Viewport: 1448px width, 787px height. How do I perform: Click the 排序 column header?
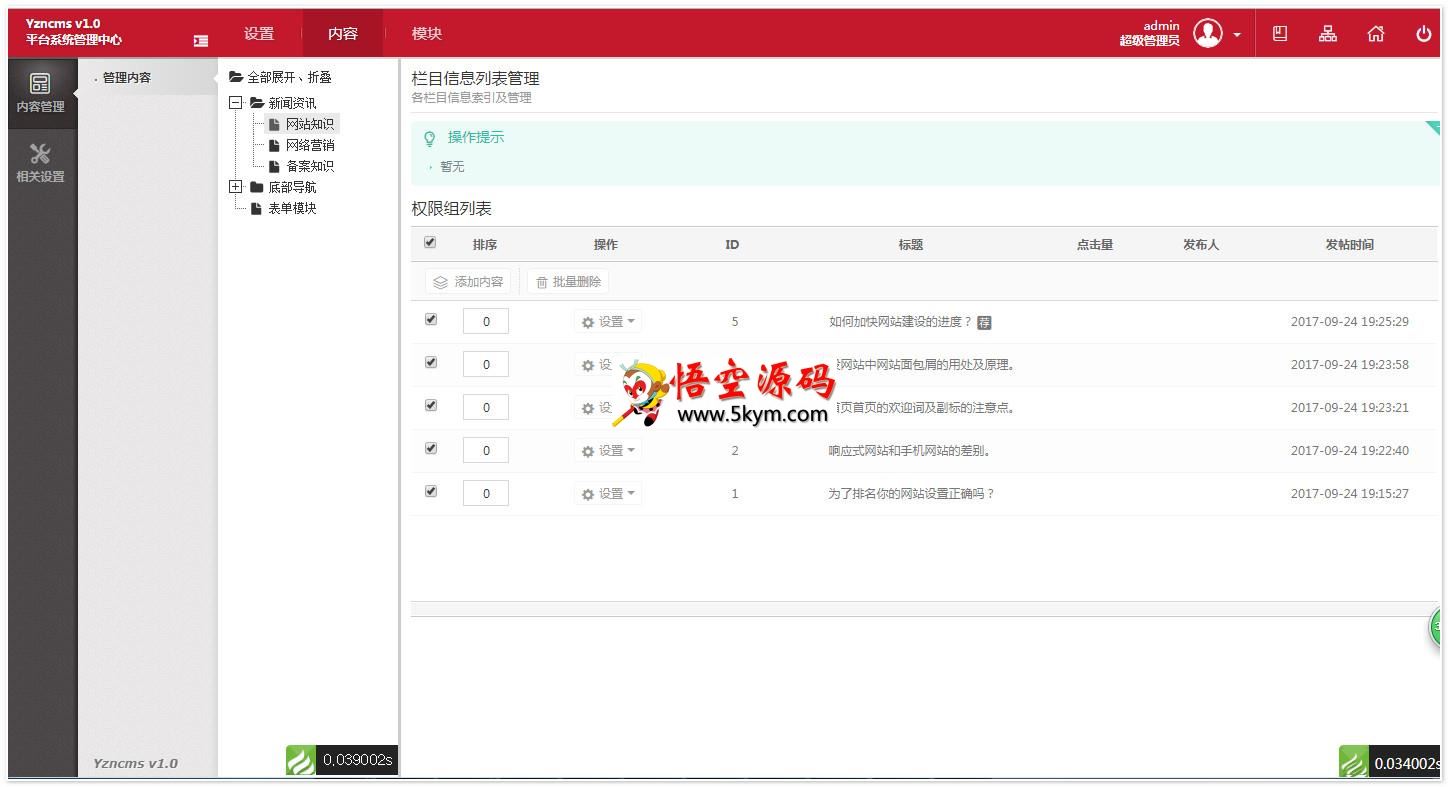pyautogui.click(x=485, y=245)
